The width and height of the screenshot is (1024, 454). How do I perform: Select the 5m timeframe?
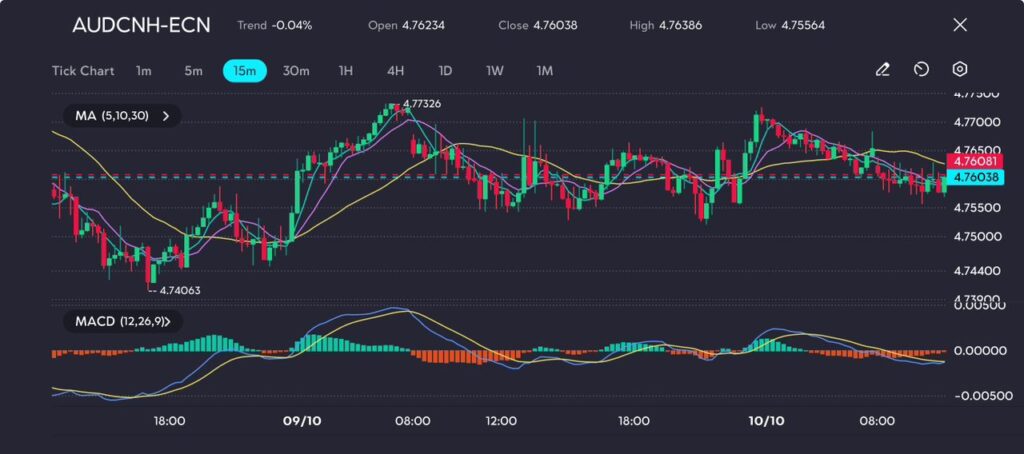pos(193,71)
